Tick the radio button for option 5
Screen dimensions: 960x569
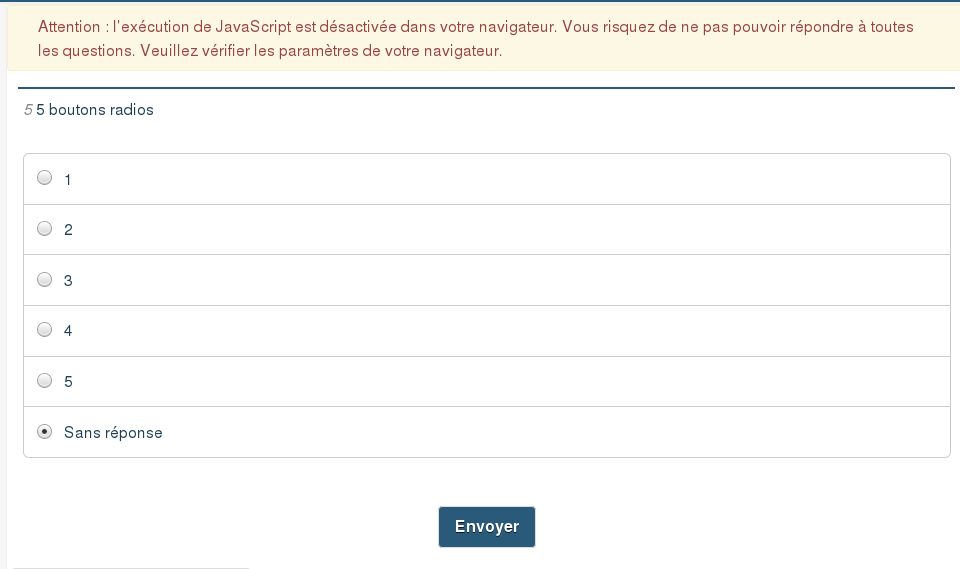coord(44,380)
